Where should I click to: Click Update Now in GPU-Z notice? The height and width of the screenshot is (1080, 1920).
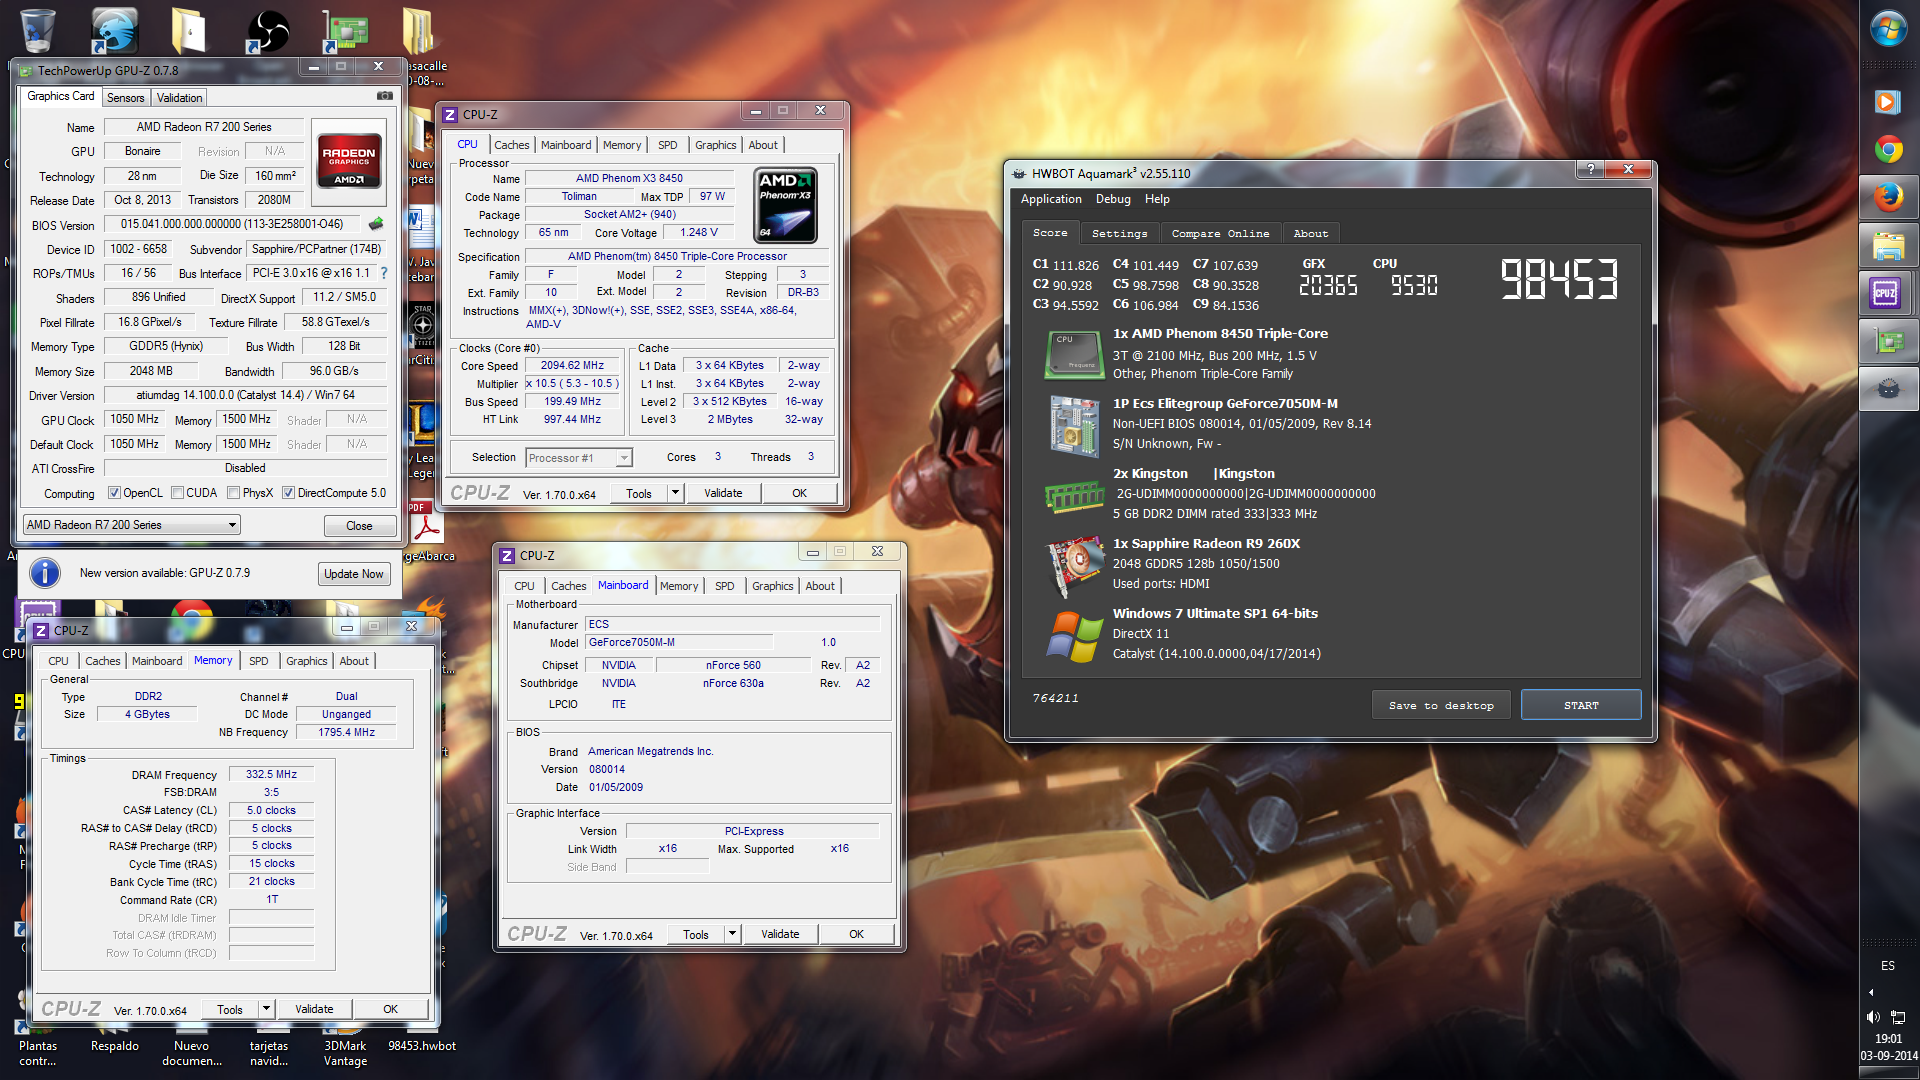point(353,574)
